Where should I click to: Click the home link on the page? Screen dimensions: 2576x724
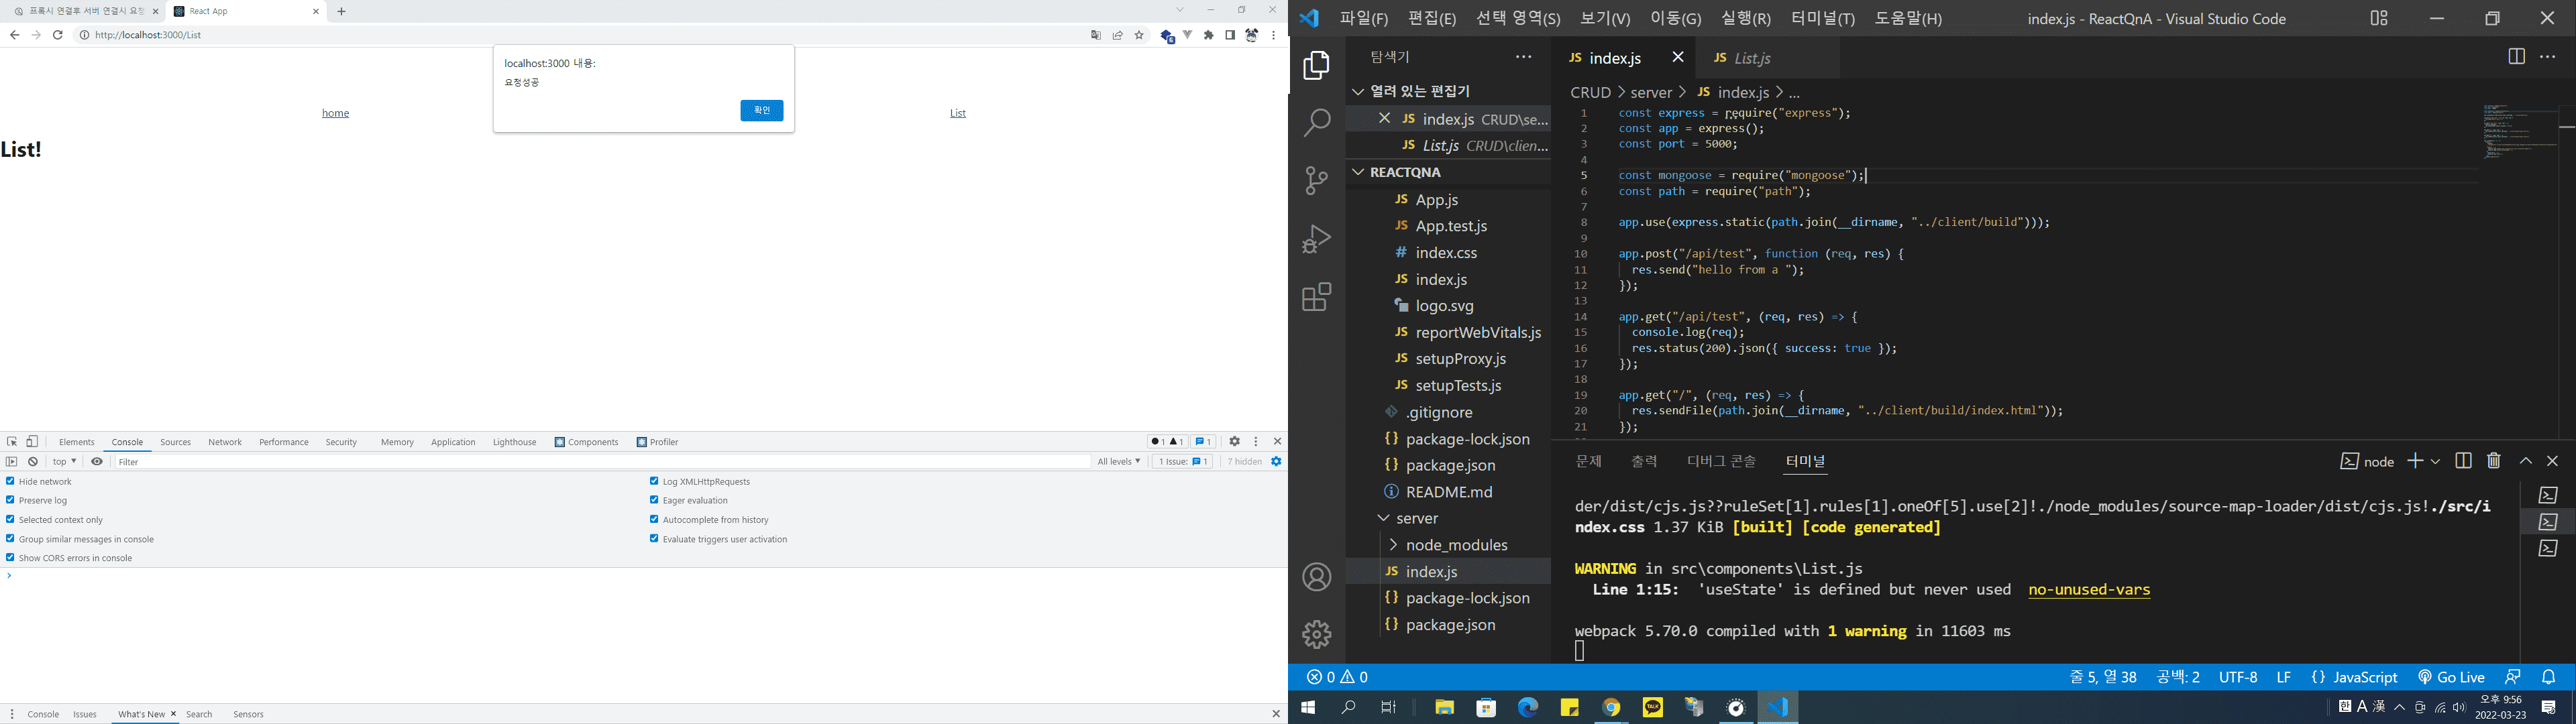(x=335, y=113)
